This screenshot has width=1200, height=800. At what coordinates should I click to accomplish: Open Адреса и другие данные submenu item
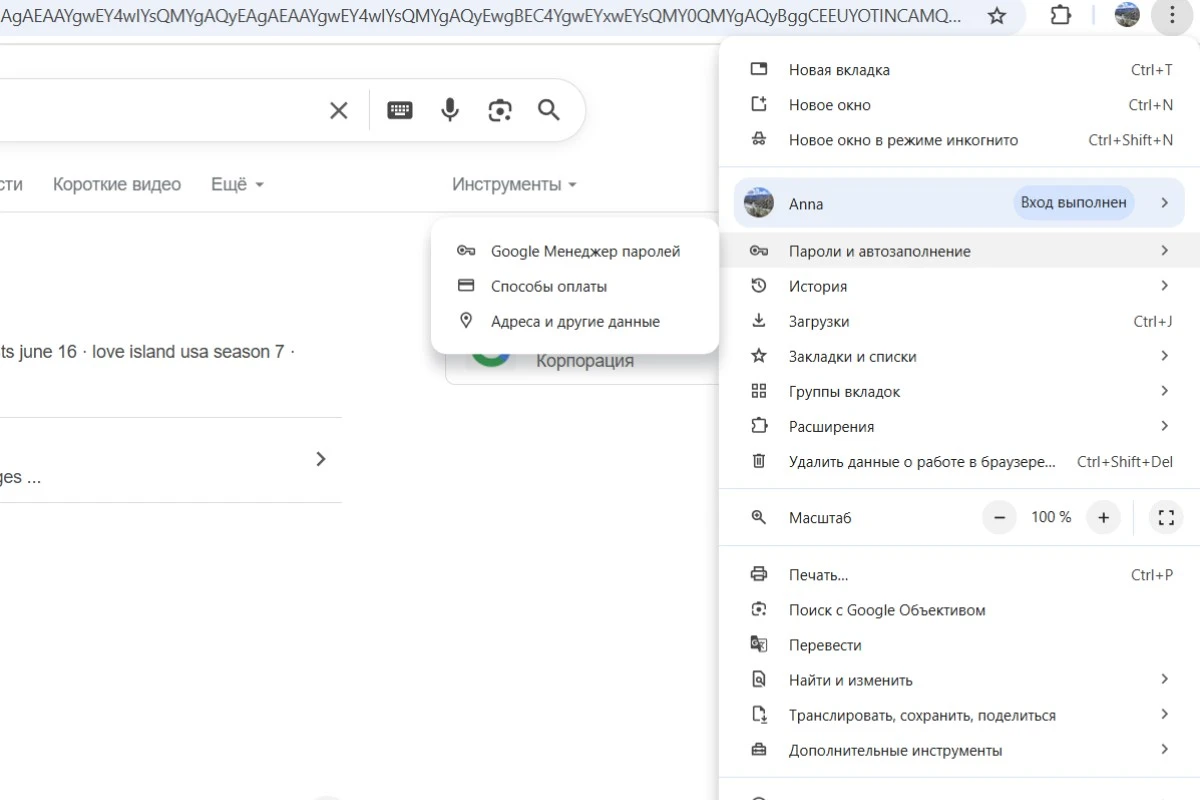pos(575,321)
